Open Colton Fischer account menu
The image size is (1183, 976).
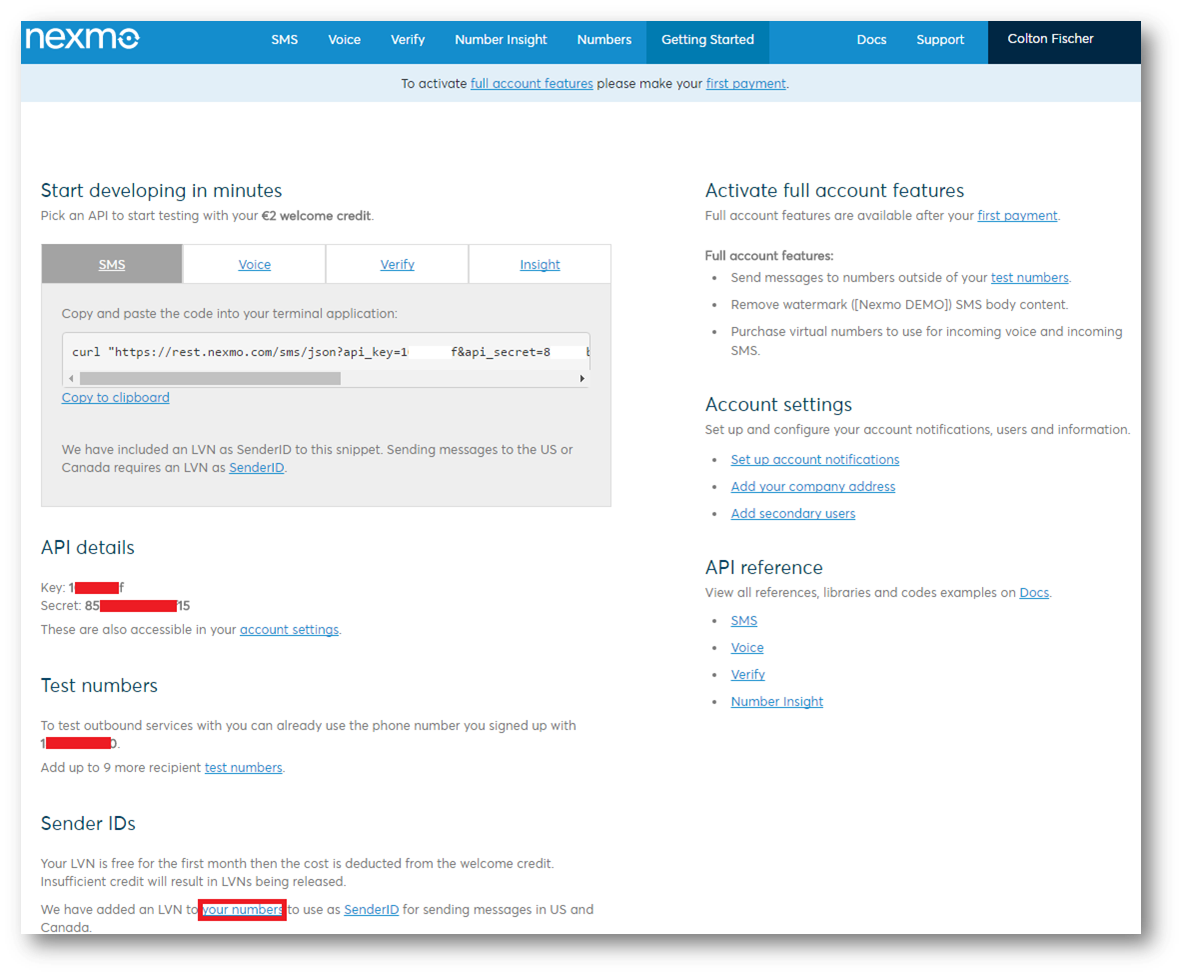coord(1050,39)
